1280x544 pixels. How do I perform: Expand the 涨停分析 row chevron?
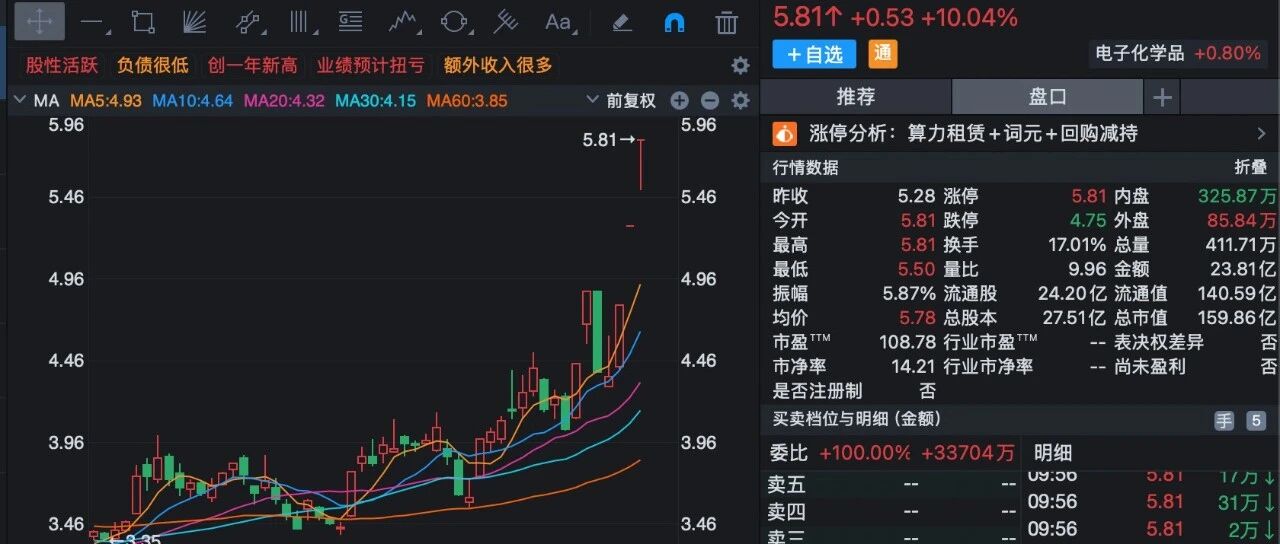[x=1260, y=133]
